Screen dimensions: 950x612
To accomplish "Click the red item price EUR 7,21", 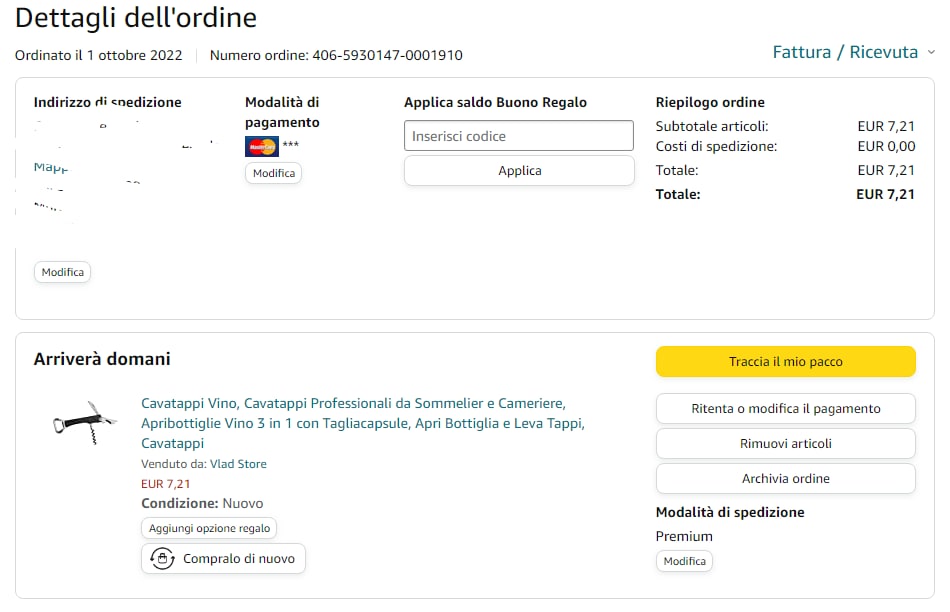I will click(x=166, y=484).
